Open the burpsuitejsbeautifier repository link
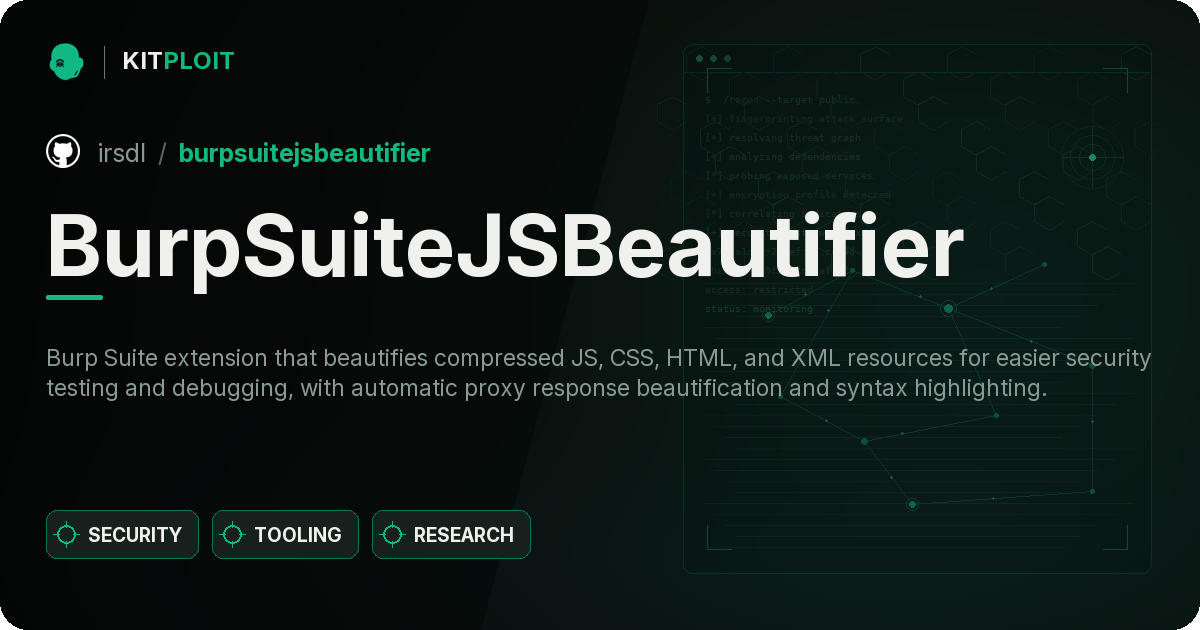Viewport: 1200px width, 630px height. click(x=304, y=153)
